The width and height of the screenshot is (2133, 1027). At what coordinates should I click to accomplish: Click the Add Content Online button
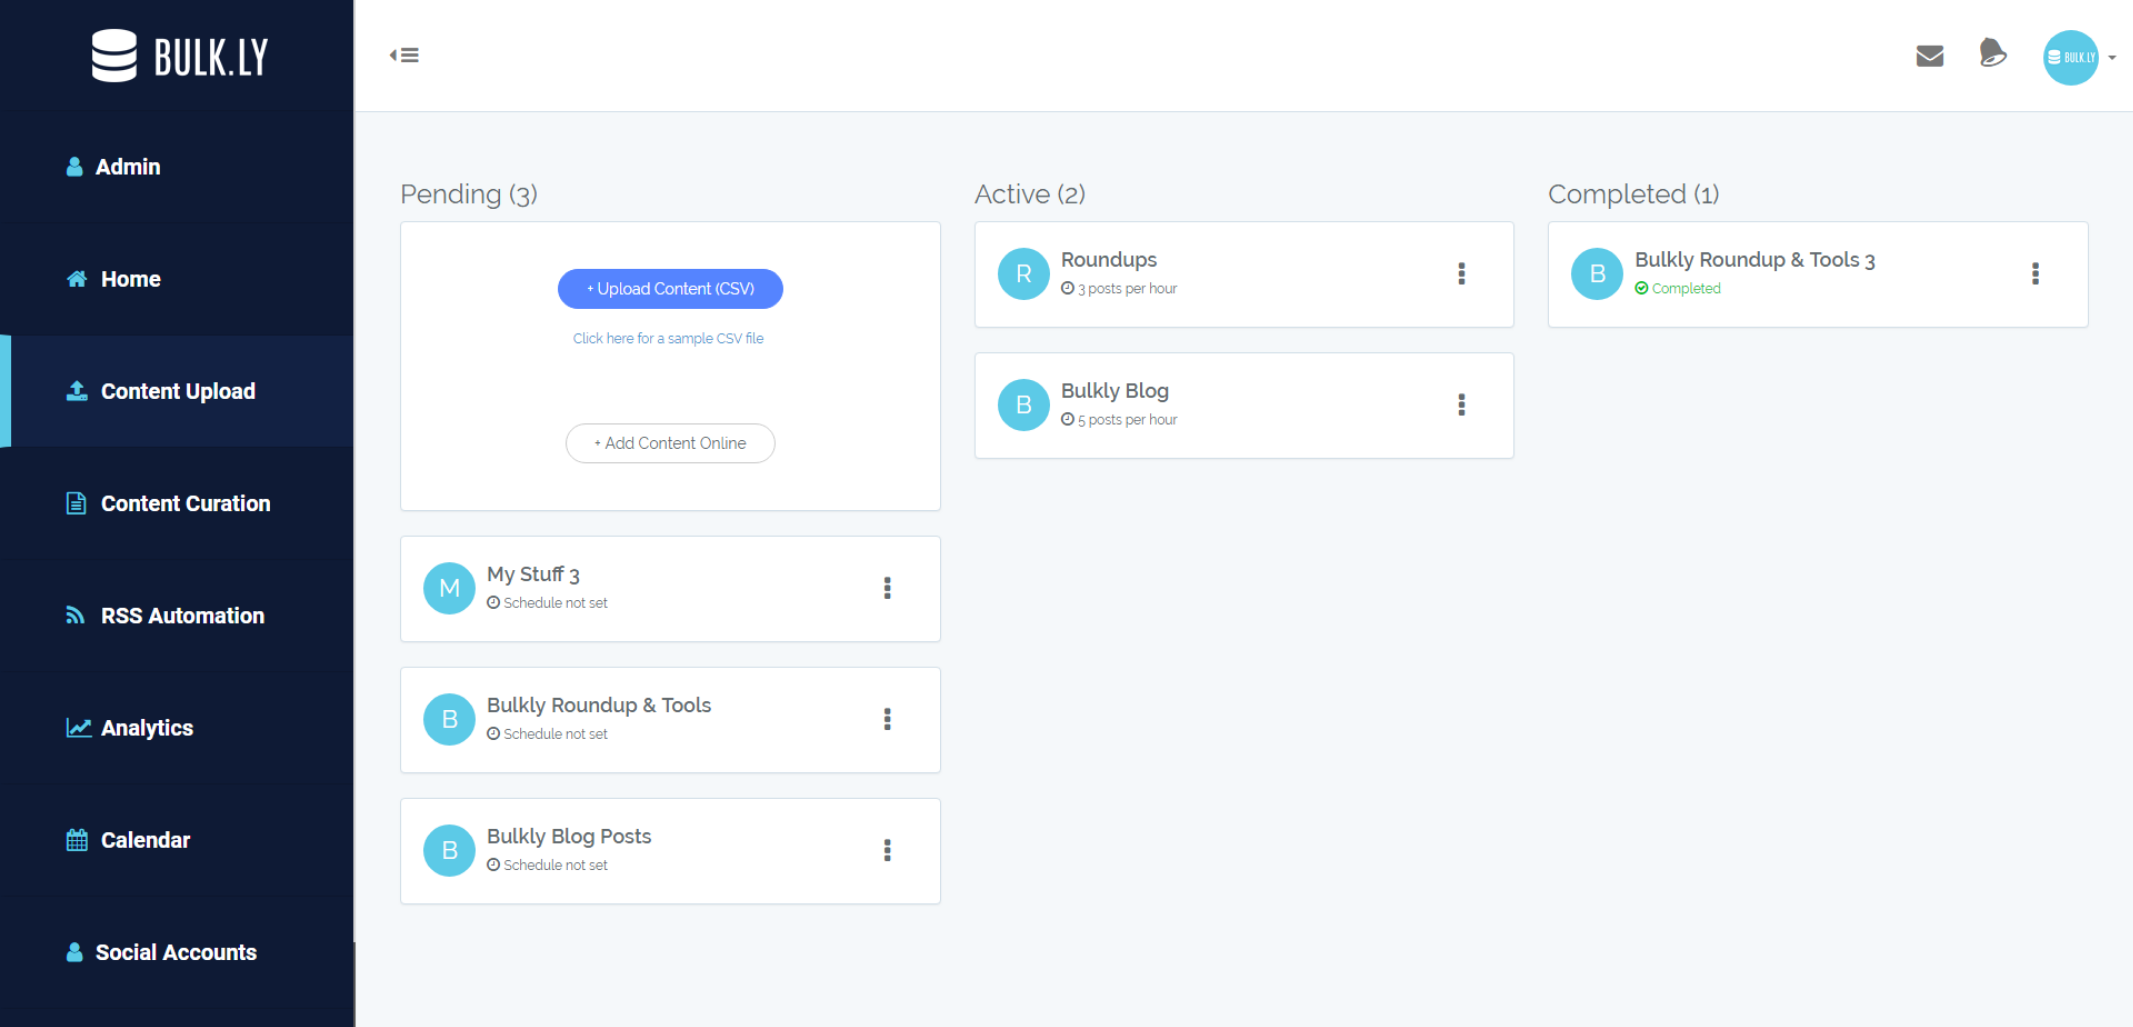tap(670, 443)
